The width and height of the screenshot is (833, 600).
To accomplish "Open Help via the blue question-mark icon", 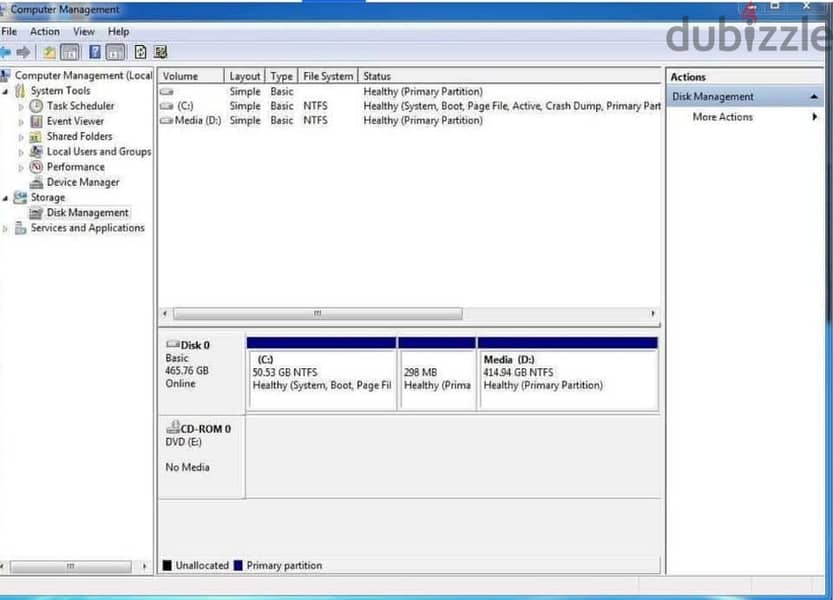I will [x=95, y=52].
